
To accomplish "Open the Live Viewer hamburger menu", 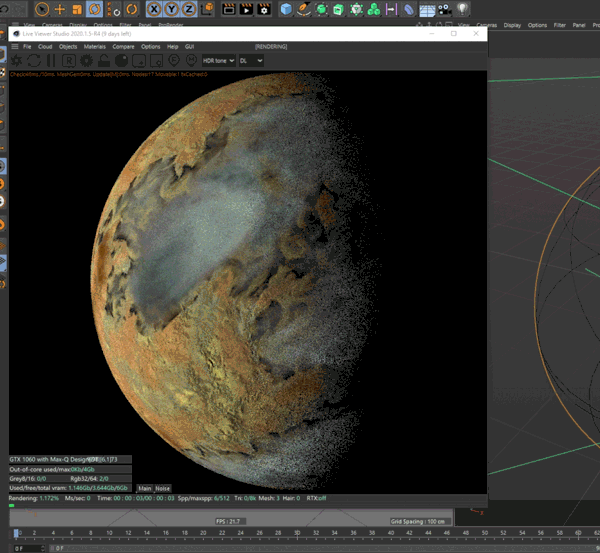I will pyautogui.click(x=15, y=46).
